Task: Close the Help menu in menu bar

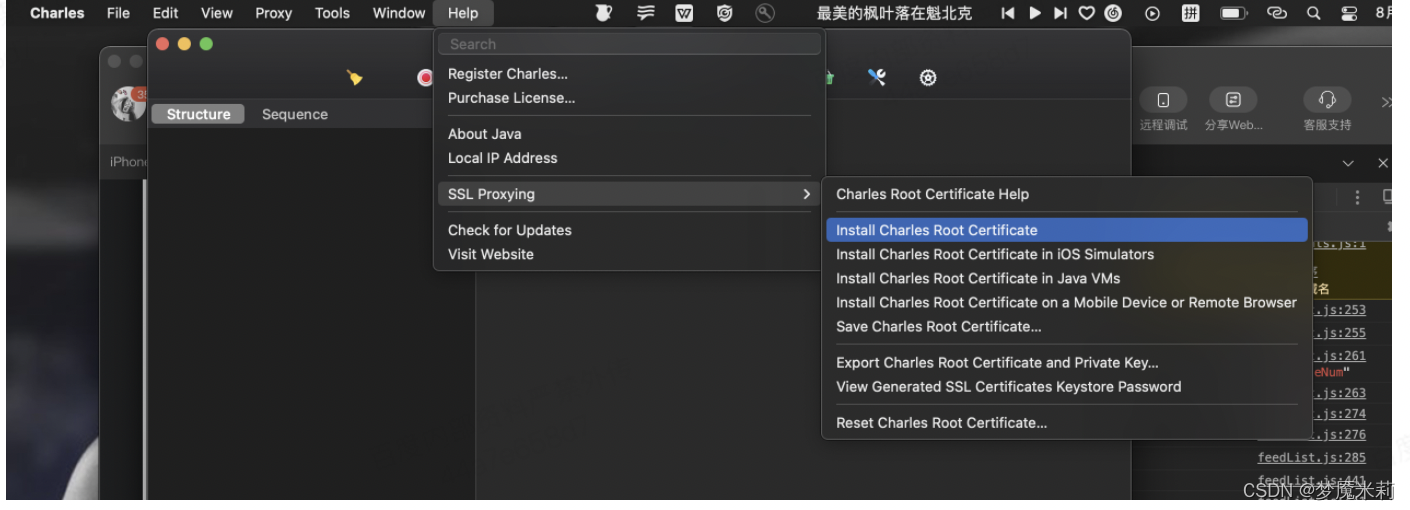Action: [x=463, y=13]
